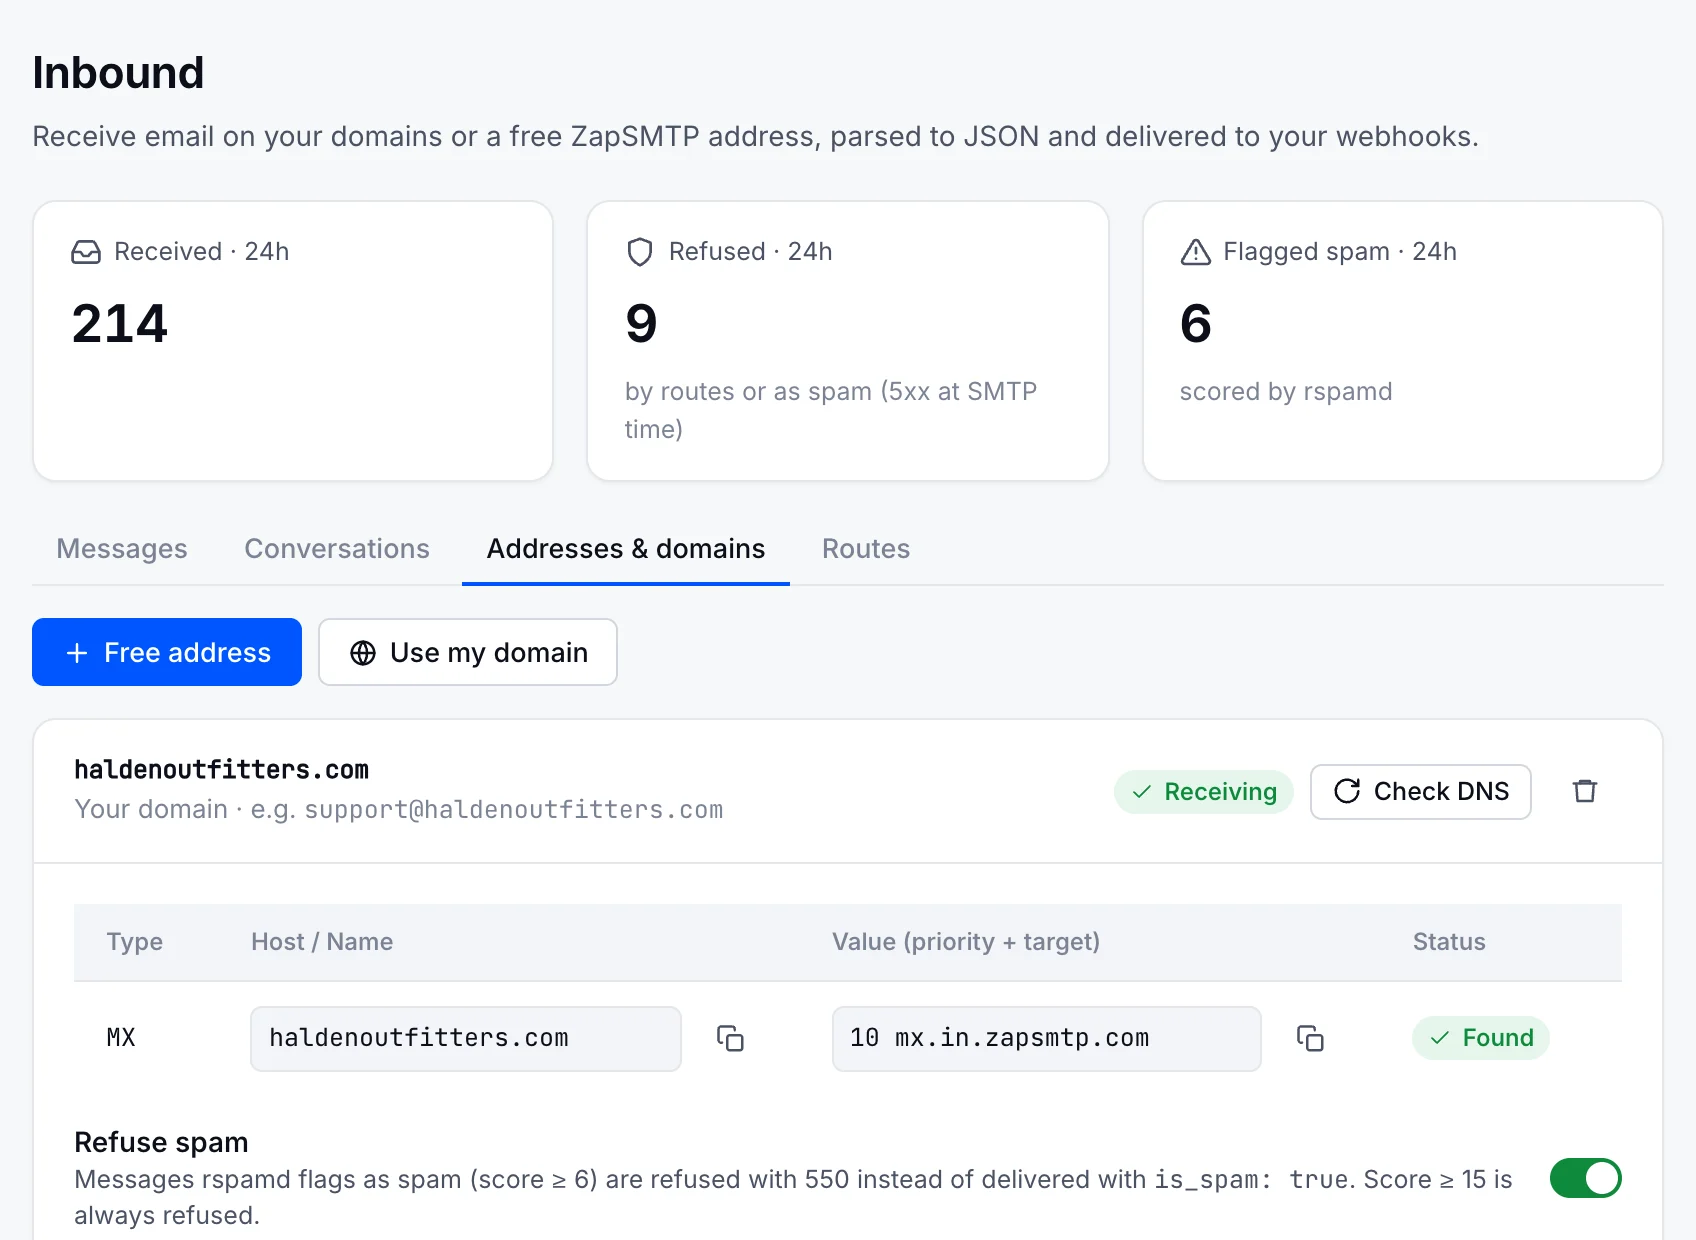Click the Use my domain button

(468, 652)
